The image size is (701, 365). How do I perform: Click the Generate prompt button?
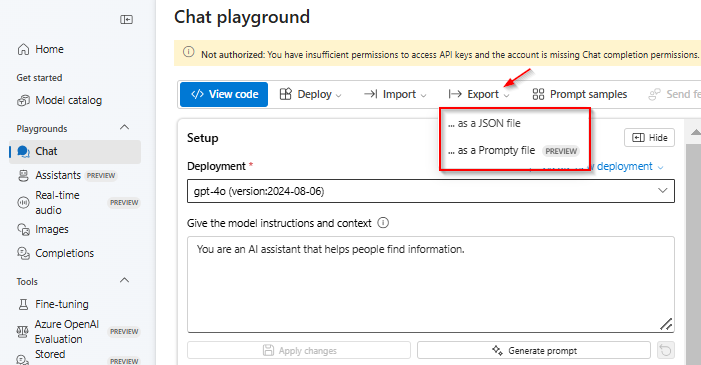coord(534,351)
